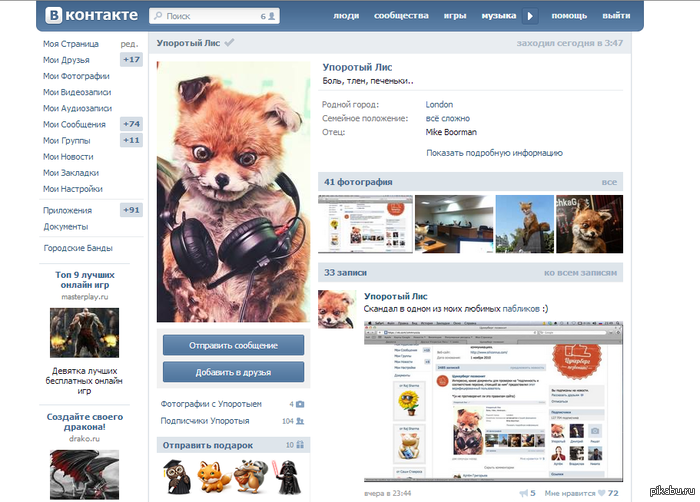Select the owl in graduation cap gift
The height and width of the screenshot is (502, 700).
coord(174,474)
